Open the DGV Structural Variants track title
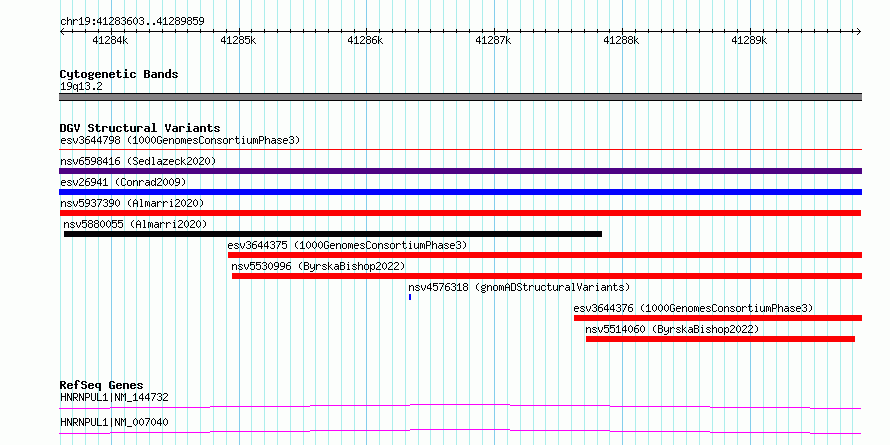The width and height of the screenshot is (890, 445). tap(140, 128)
